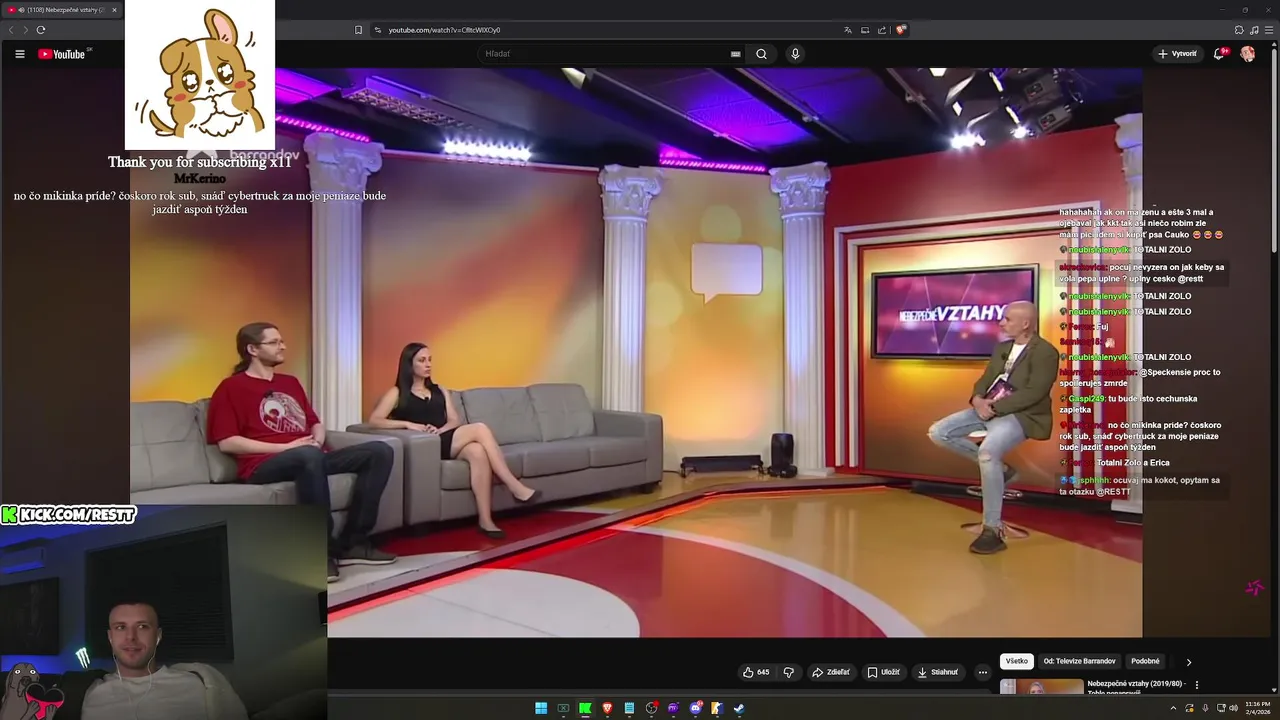This screenshot has width=1280, height=720.
Task: Open the browser main menu
Action: tap(1268, 30)
